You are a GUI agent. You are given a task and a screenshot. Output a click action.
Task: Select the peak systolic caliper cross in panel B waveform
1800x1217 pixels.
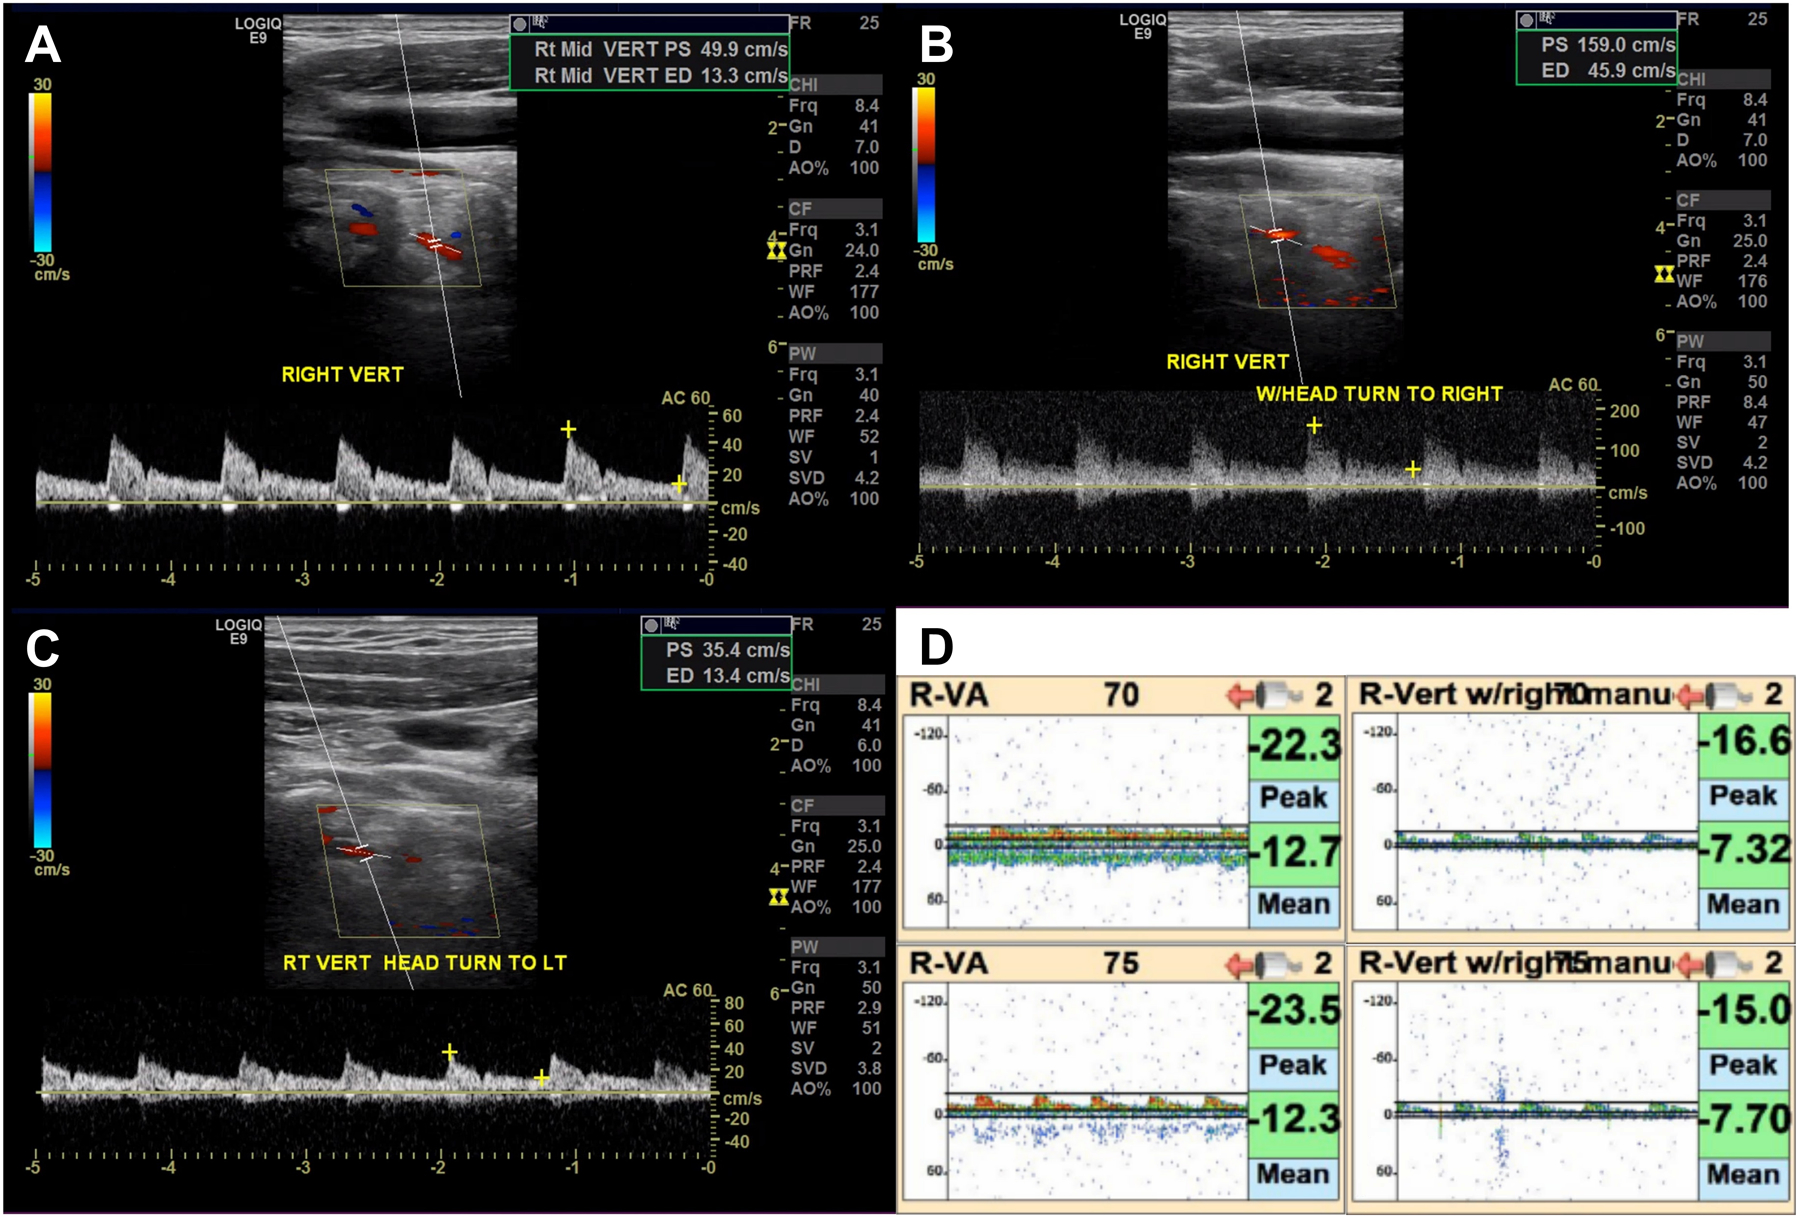pos(1314,425)
